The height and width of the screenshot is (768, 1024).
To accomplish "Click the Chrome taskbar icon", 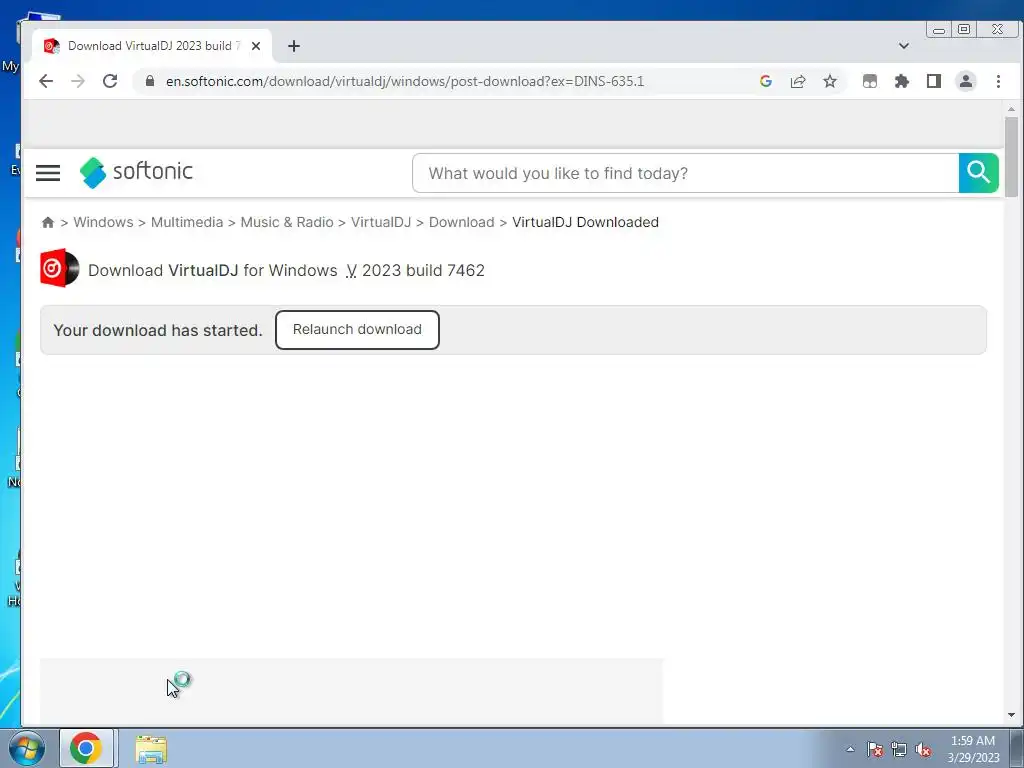I will [x=86, y=748].
